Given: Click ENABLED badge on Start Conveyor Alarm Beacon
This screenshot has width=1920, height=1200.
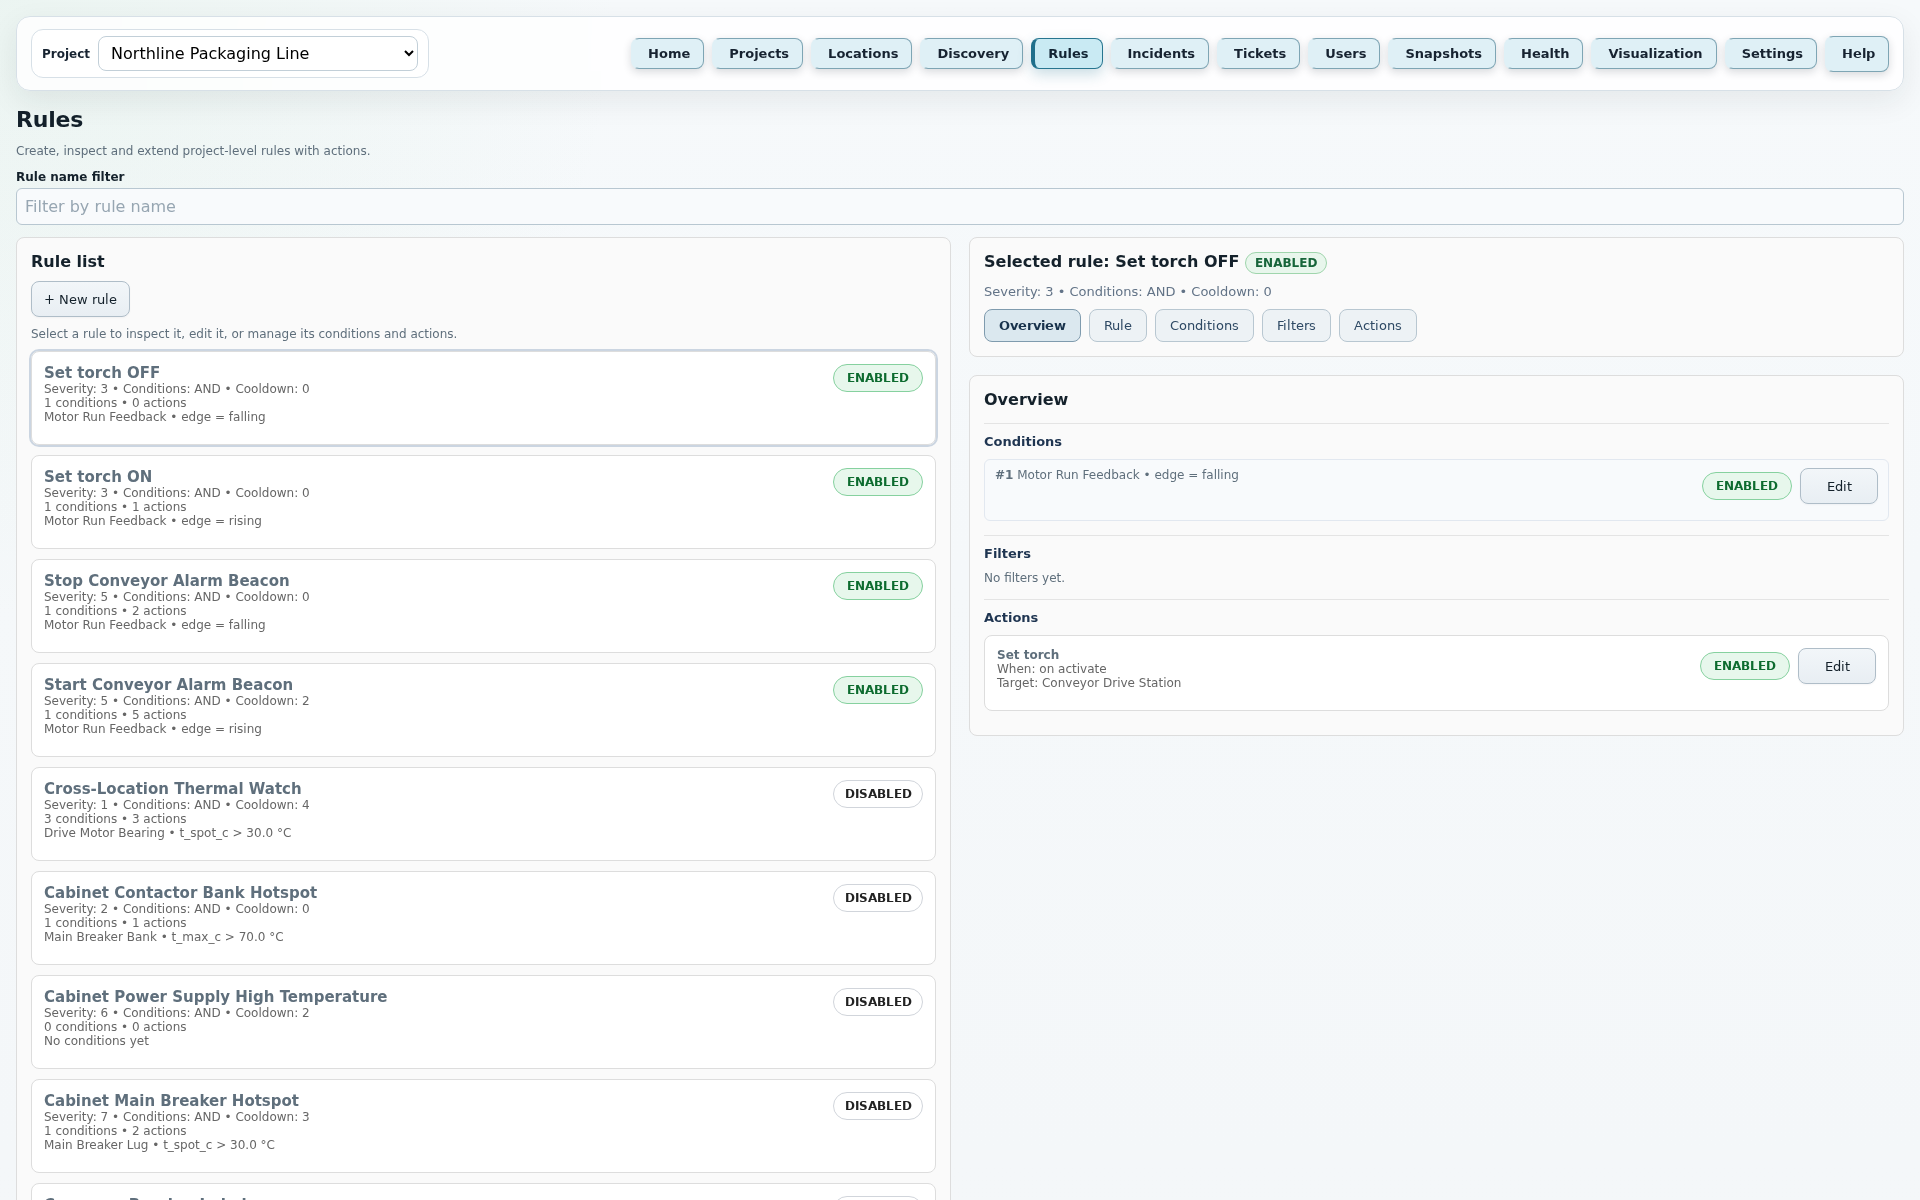Looking at the screenshot, I should [877, 690].
